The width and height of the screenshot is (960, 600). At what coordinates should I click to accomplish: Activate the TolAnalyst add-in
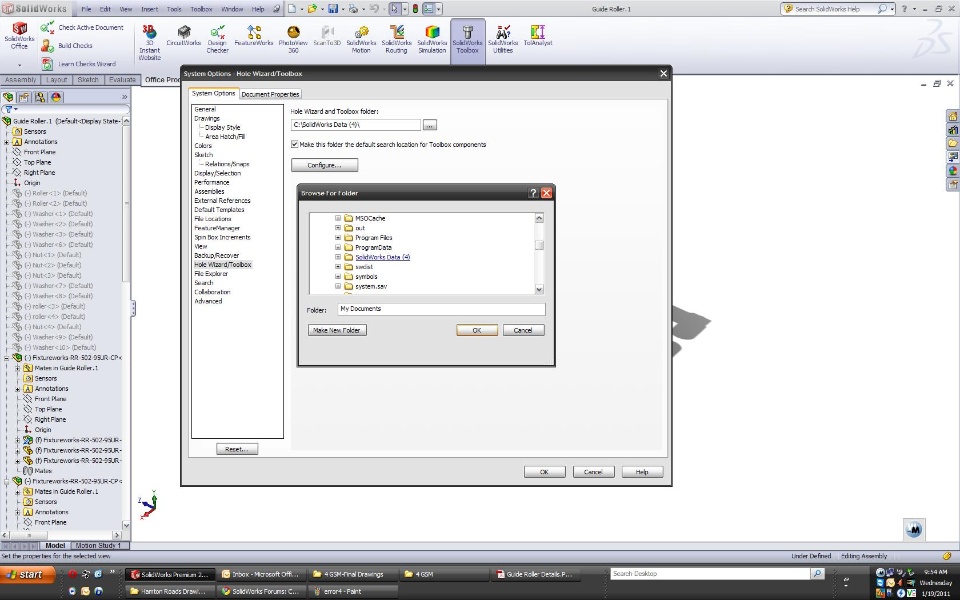click(x=538, y=36)
